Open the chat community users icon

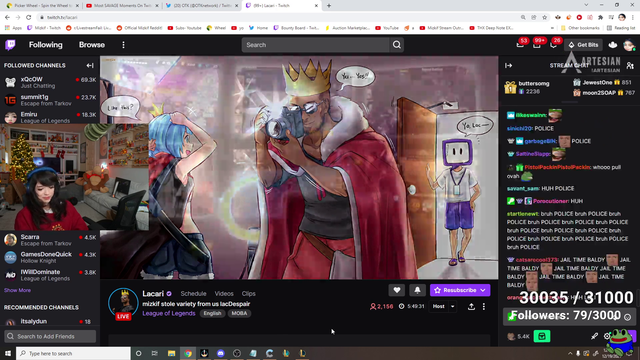[630, 65]
